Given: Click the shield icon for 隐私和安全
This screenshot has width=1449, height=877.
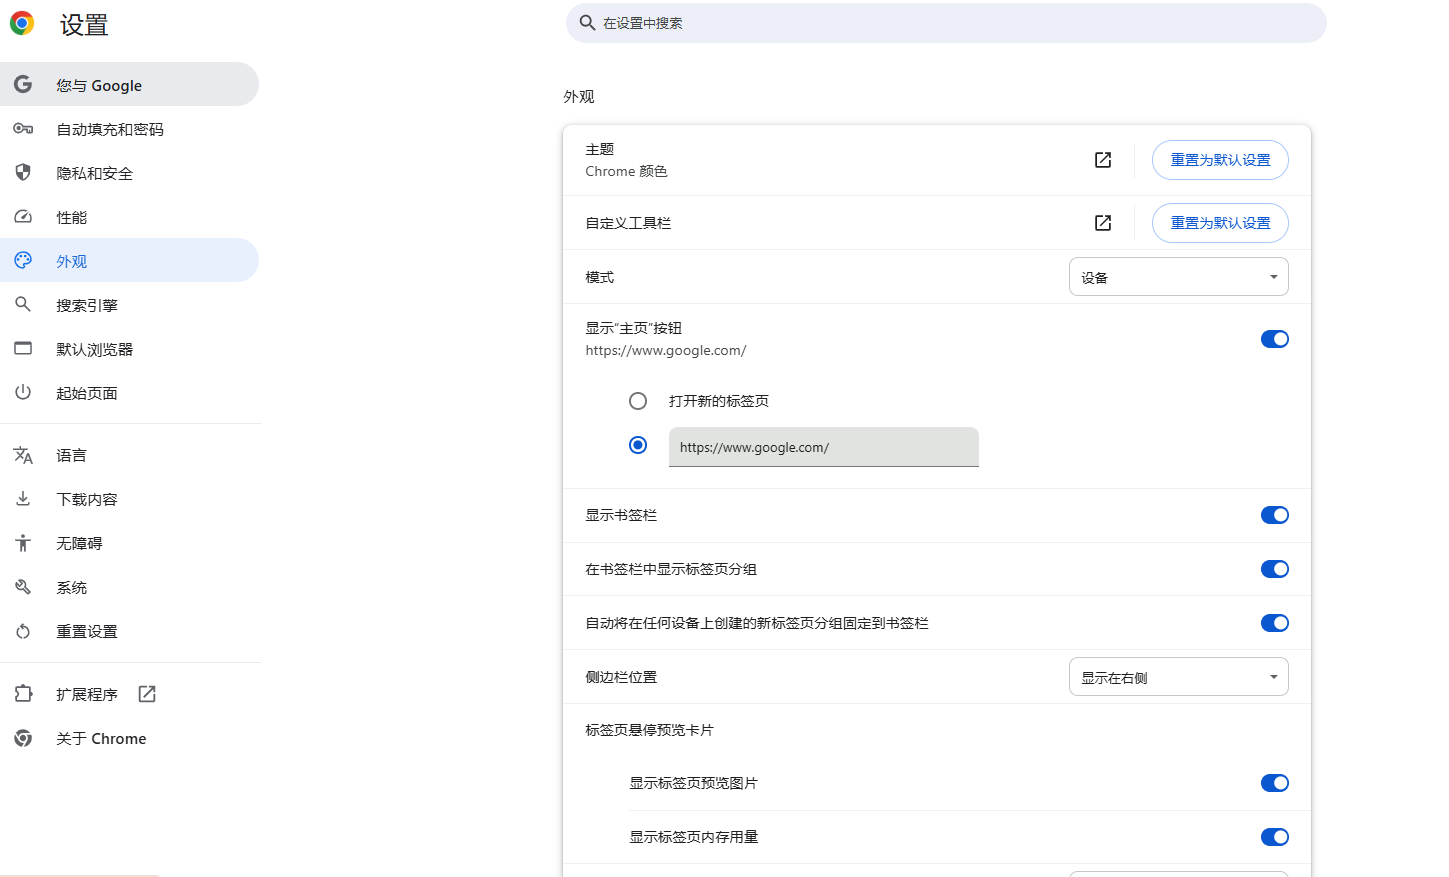Looking at the screenshot, I should (23, 172).
